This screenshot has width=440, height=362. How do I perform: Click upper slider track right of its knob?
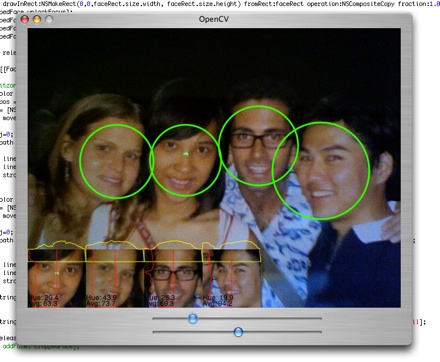[260, 318]
